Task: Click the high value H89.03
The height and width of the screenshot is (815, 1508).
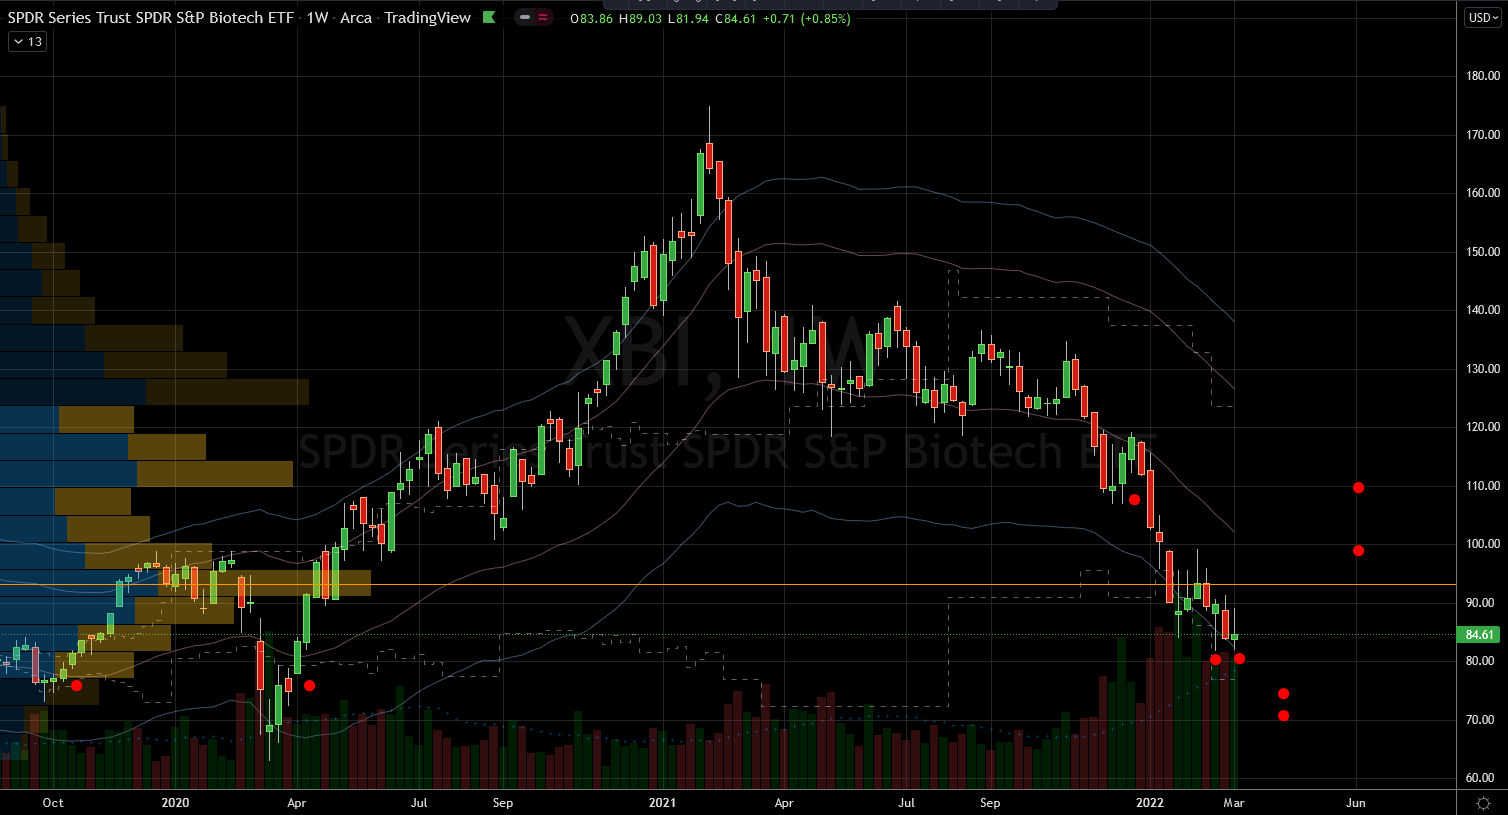Action: pyautogui.click(x=640, y=19)
